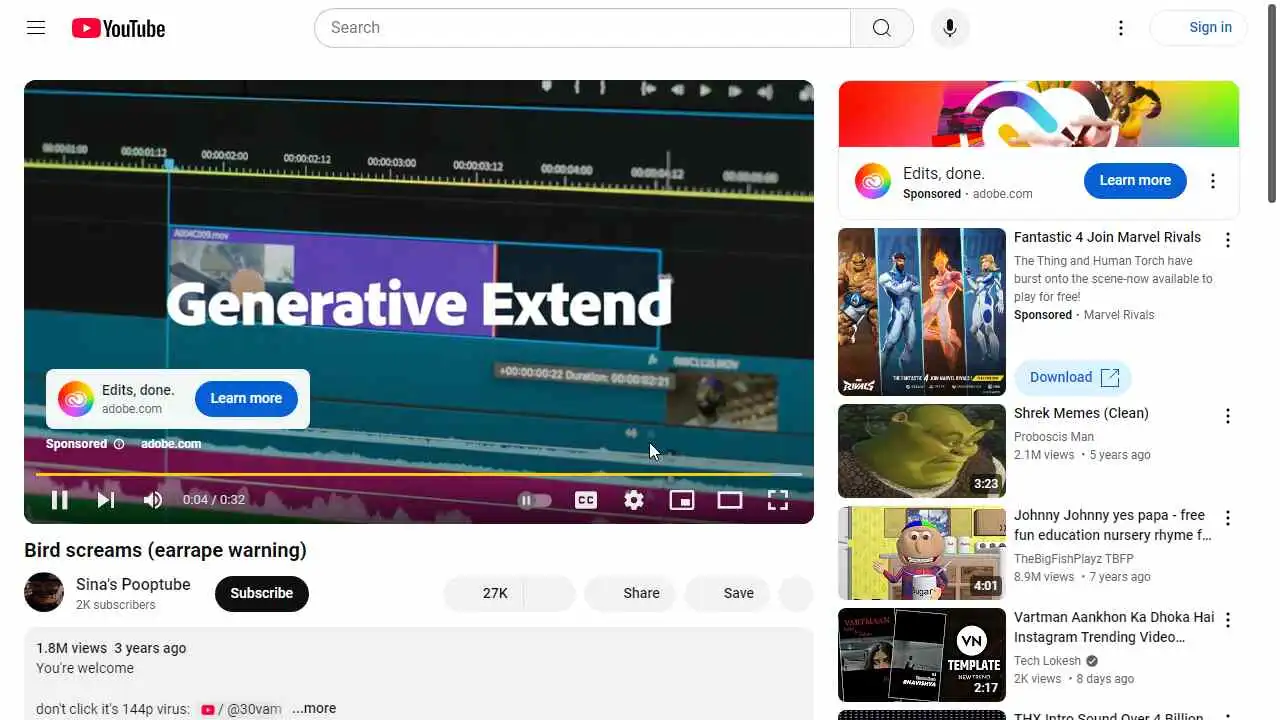Open TheBigFishPlayz TBFP channel
This screenshot has width=1280, height=720.
(1074, 559)
